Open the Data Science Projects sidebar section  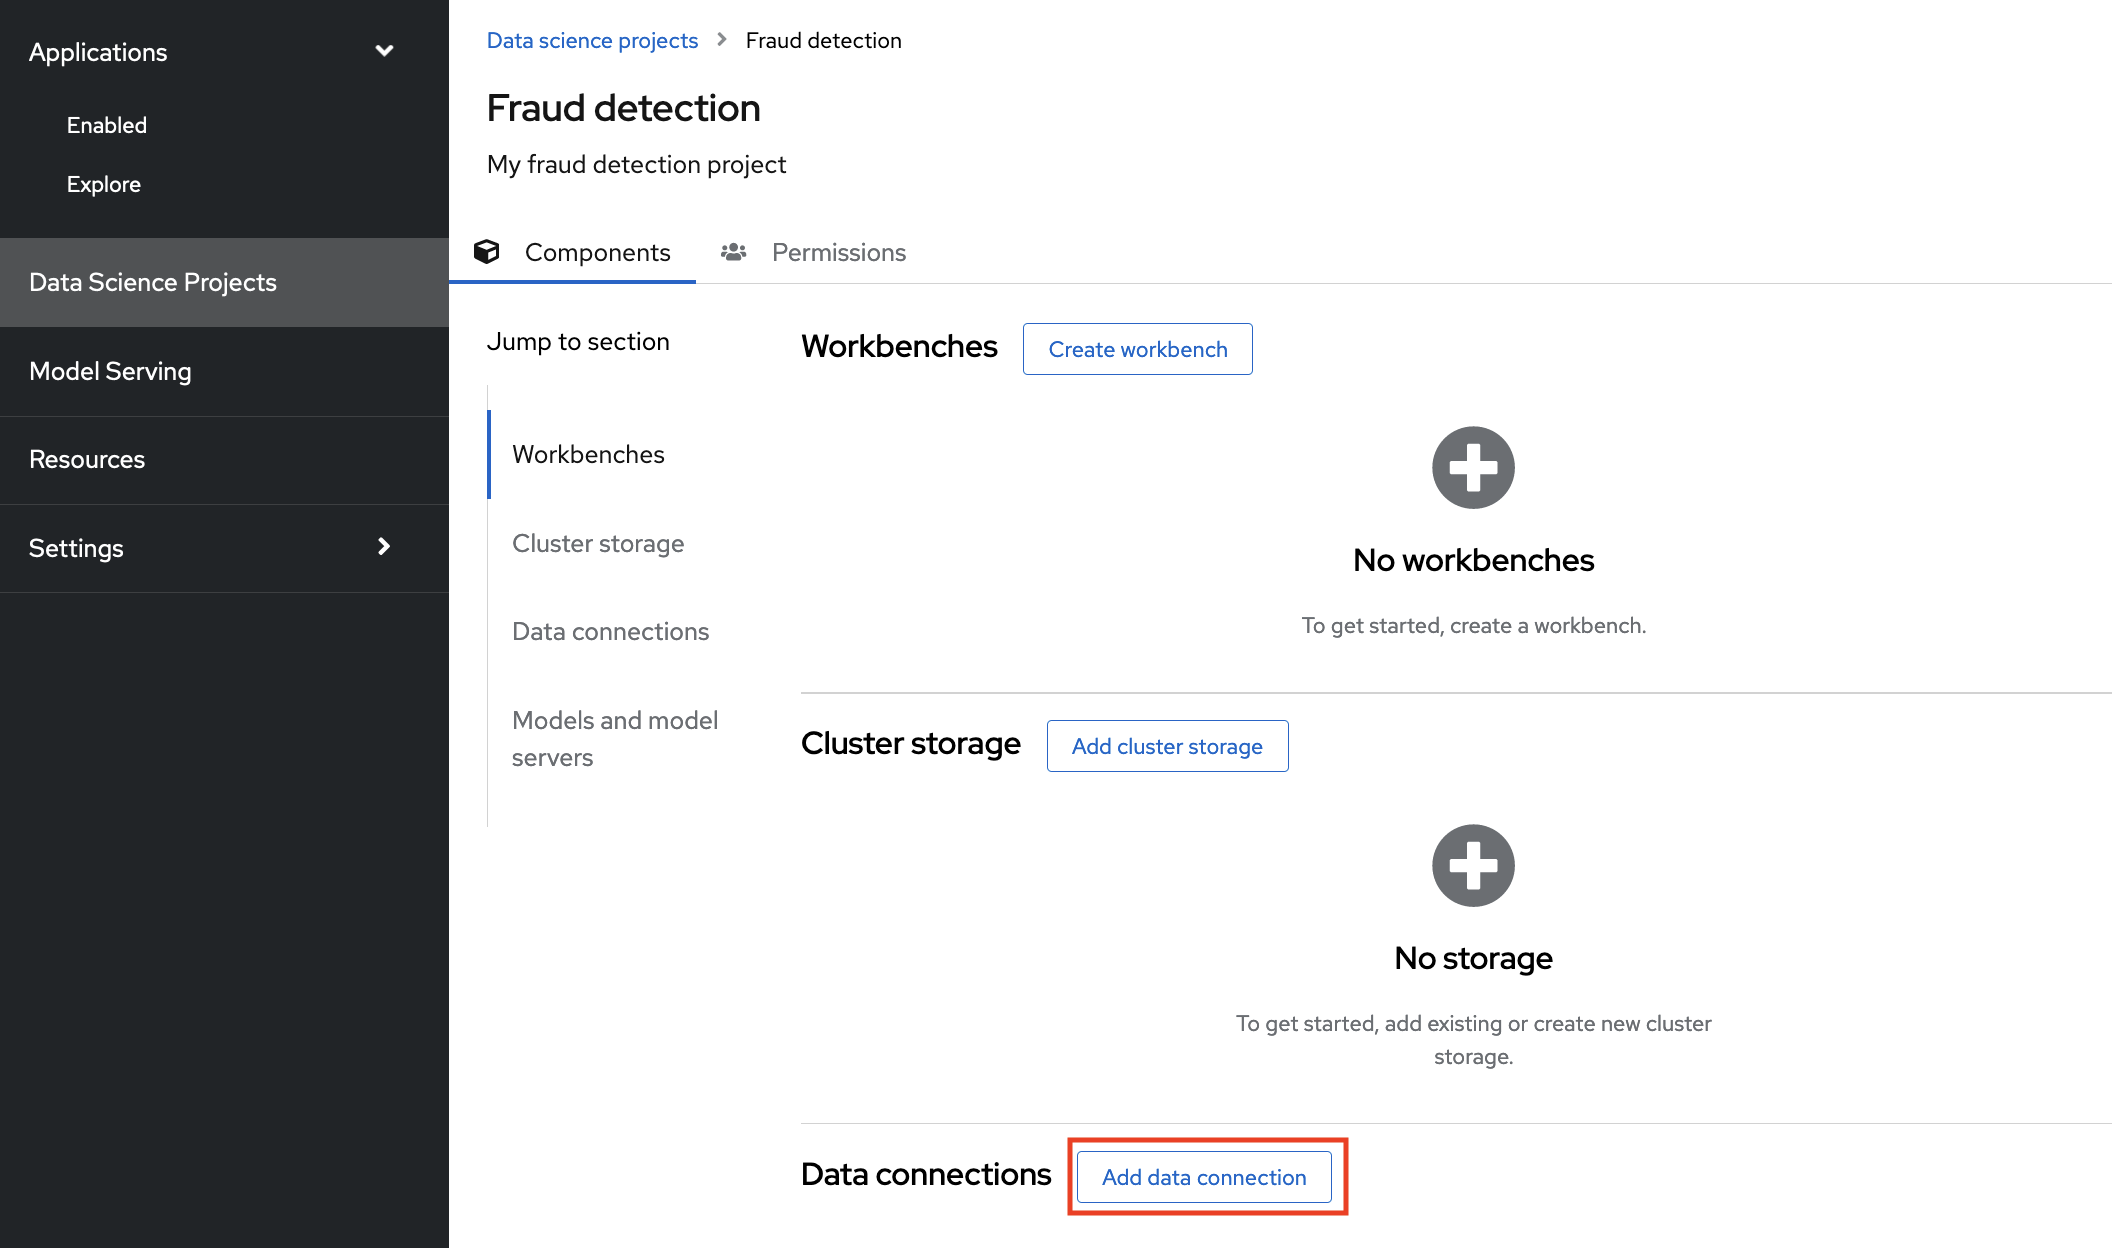[x=152, y=282]
